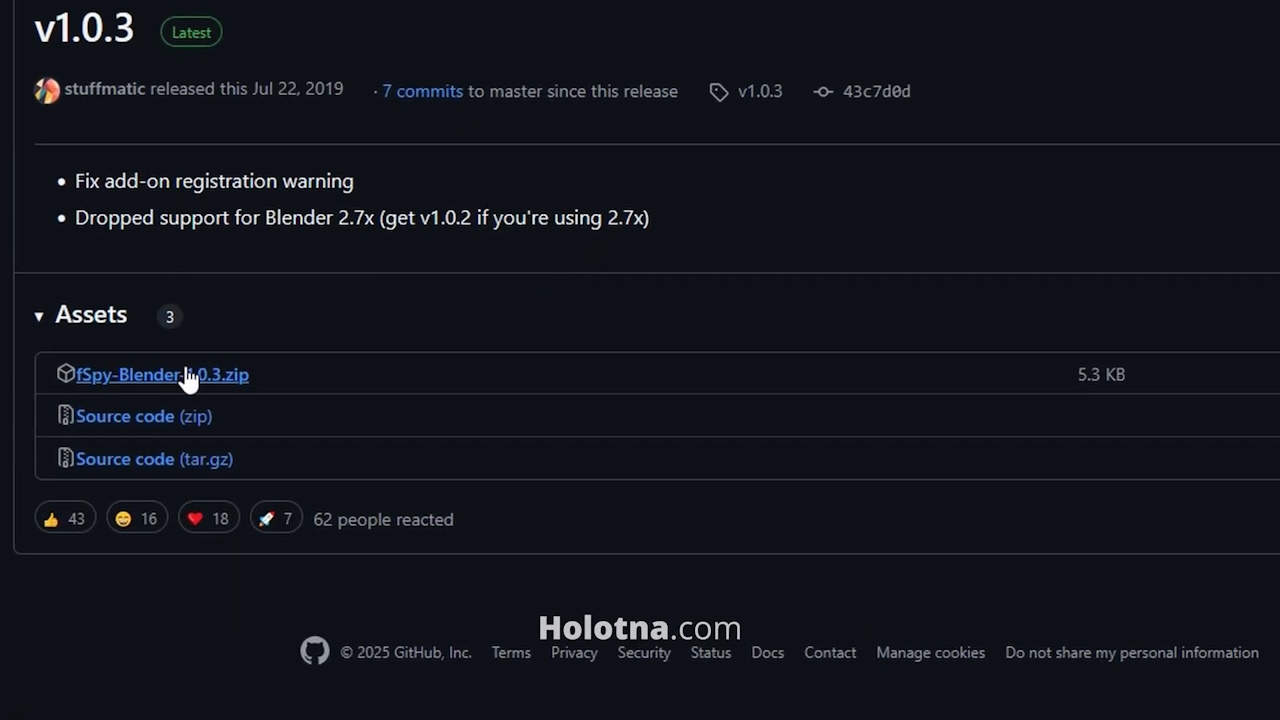Open the Docs footer link

tap(768, 652)
